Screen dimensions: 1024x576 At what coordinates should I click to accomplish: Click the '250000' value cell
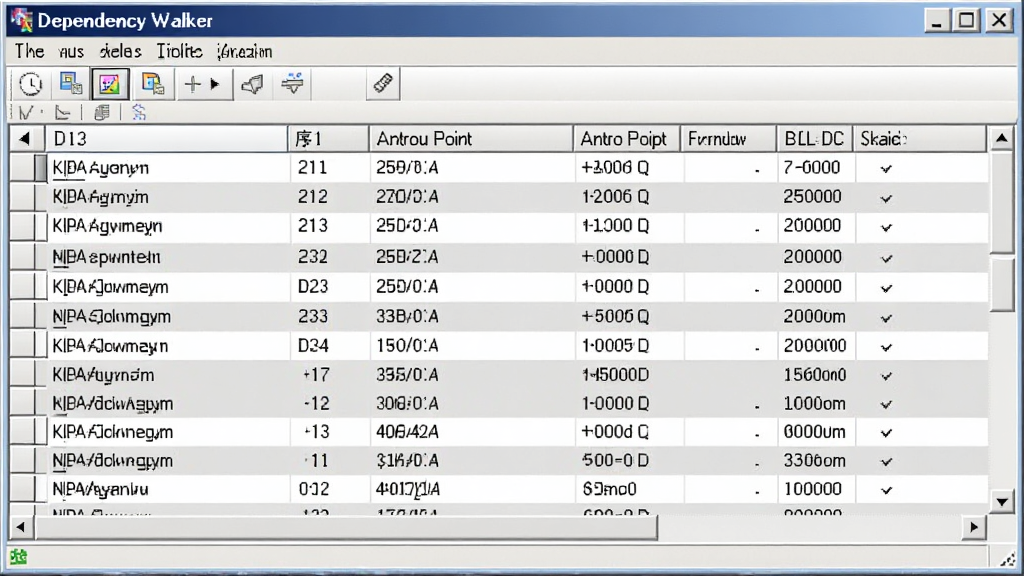[x=812, y=197]
